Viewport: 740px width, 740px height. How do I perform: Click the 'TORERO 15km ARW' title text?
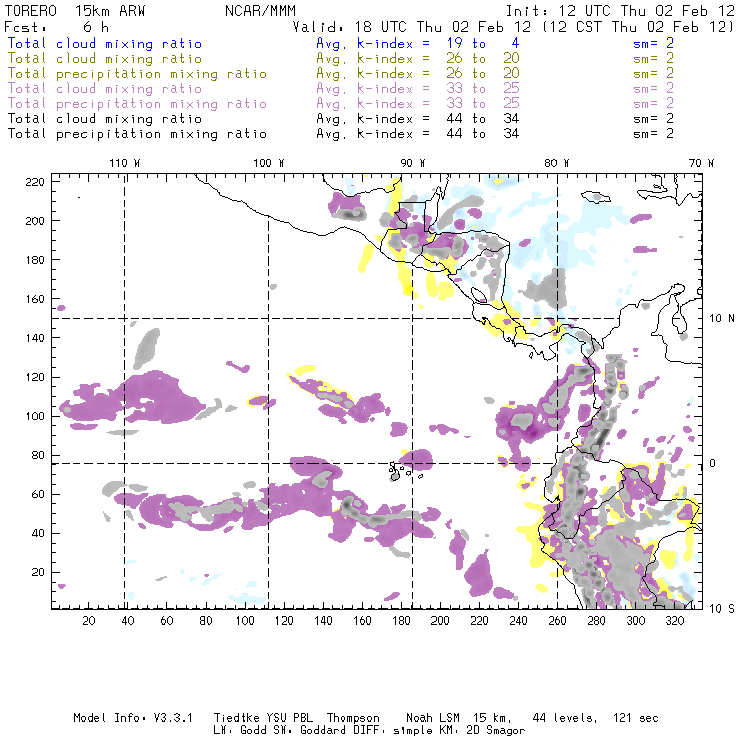(x=75, y=11)
